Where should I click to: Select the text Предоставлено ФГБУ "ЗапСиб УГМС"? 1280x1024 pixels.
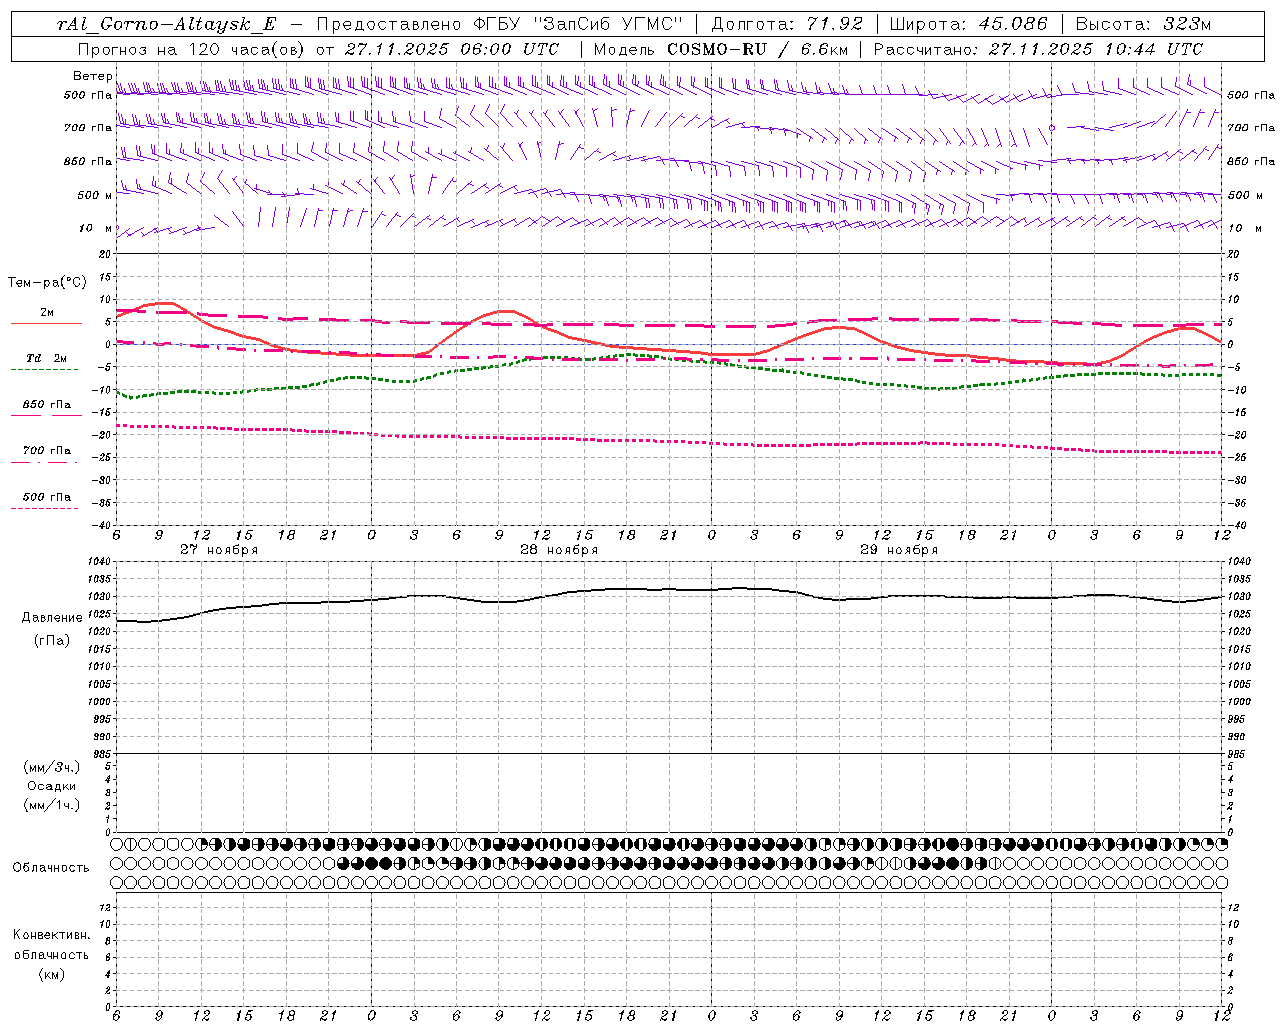(499, 24)
